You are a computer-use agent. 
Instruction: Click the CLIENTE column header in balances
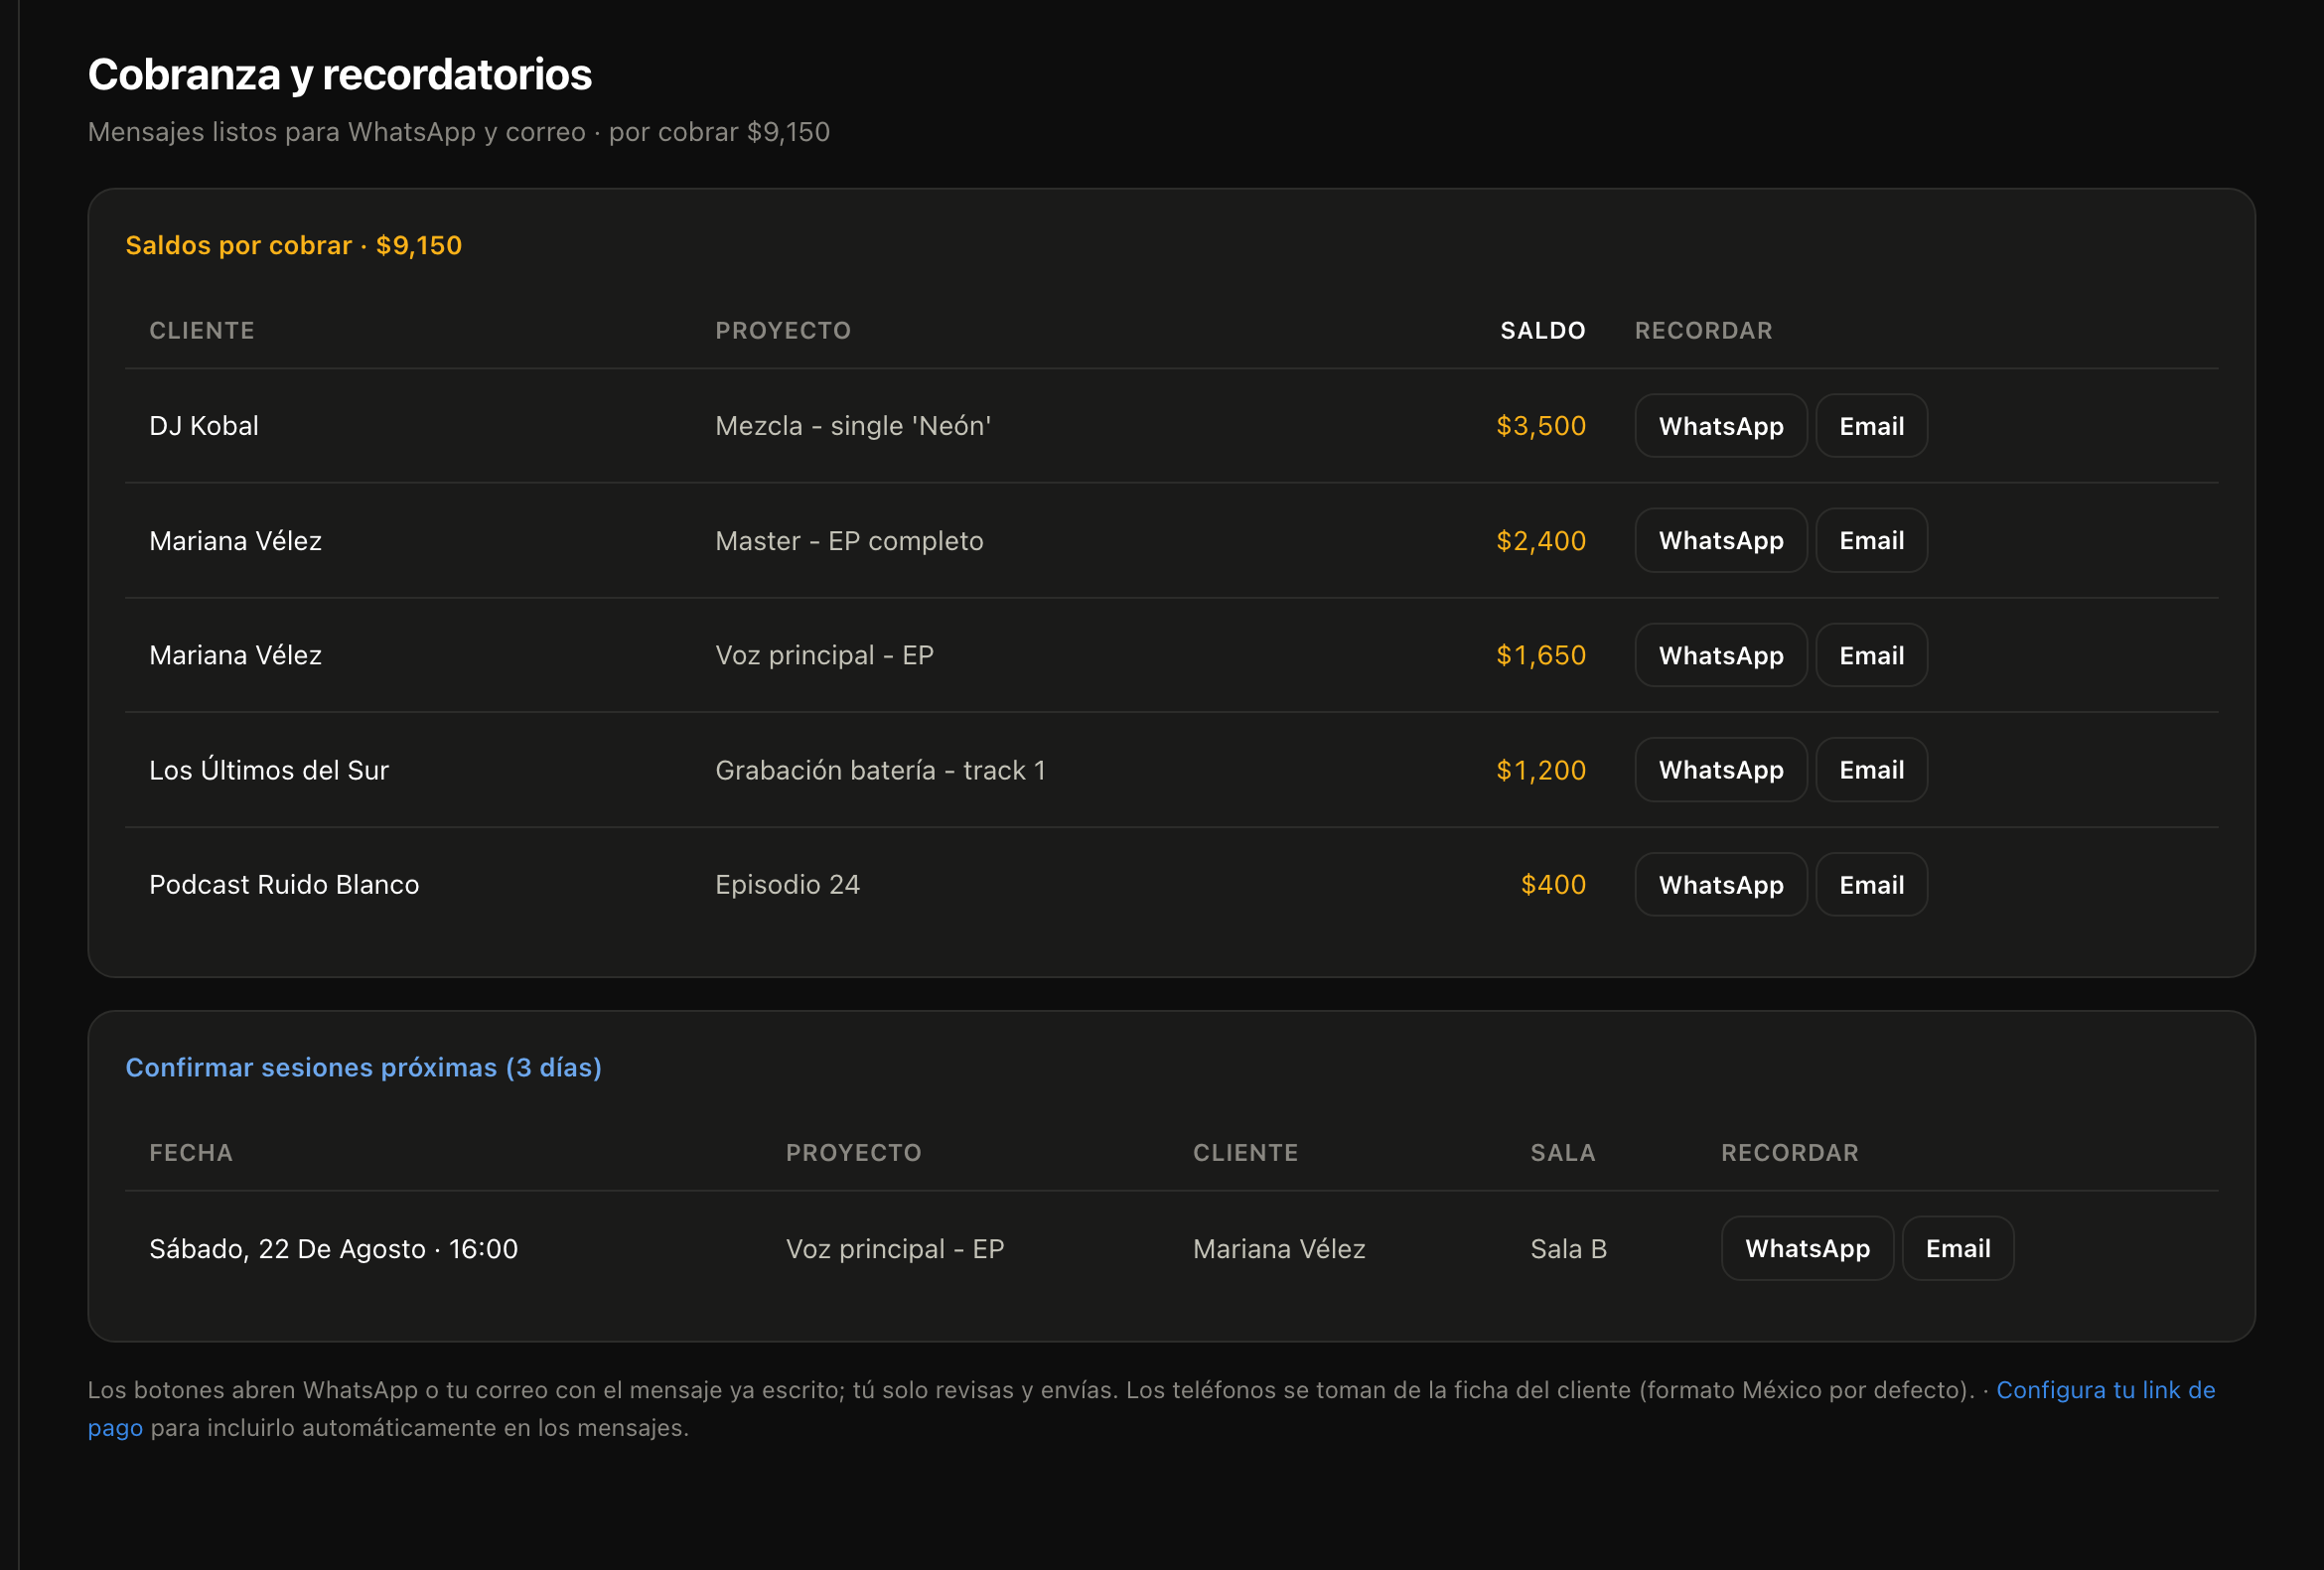pyautogui.click(x=202, y=331)
